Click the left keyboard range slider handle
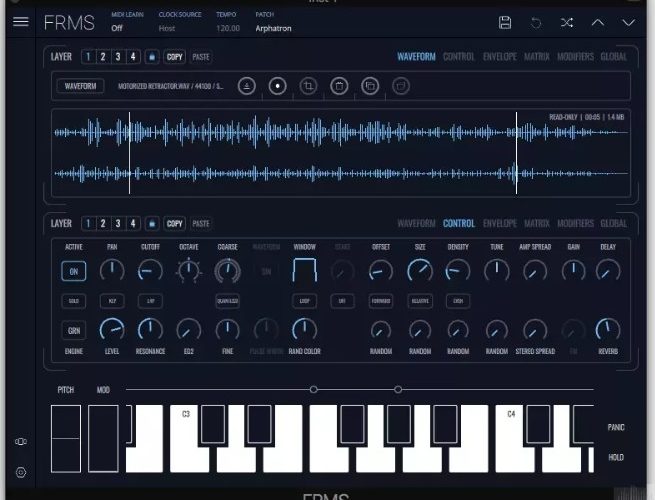655x500 pixels. tap(314, 390)
